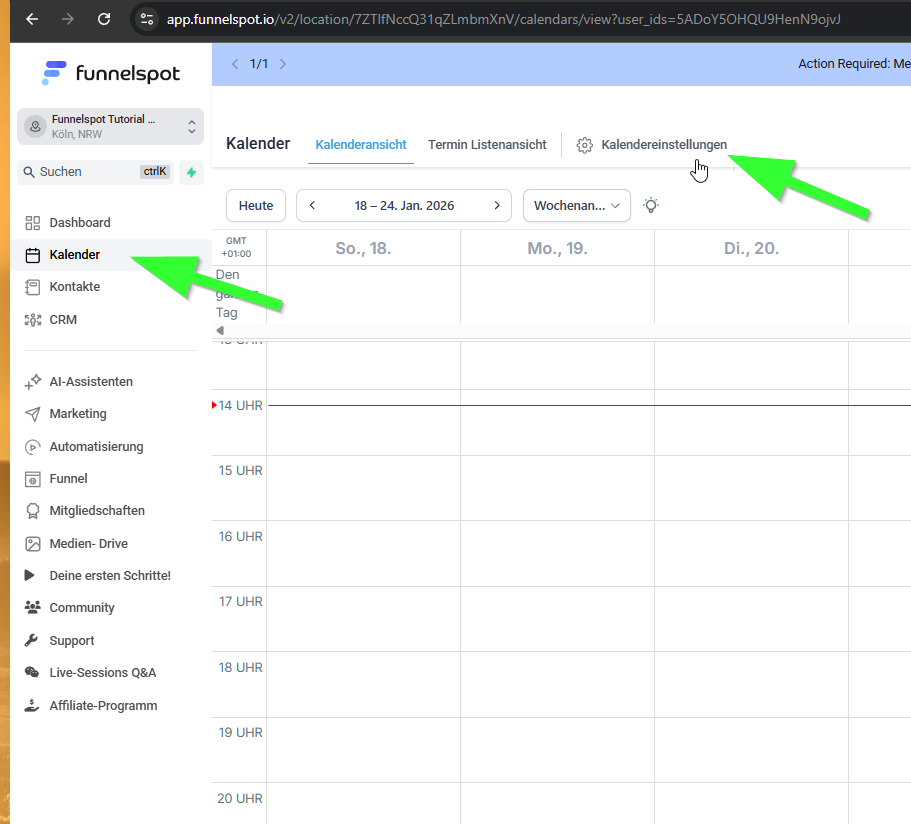The height and width of the screenshot is (824, 911).
Task: Click the Di., 20. day header
Action: pos(751,249)
